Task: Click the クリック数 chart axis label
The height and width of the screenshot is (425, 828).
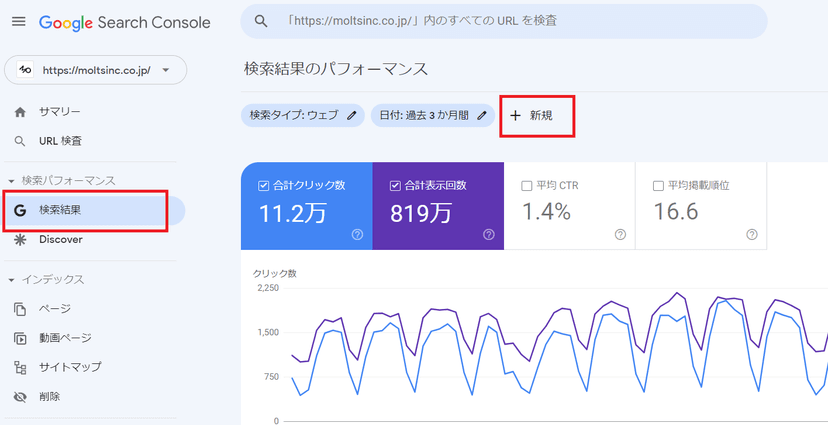Action: 274,273
